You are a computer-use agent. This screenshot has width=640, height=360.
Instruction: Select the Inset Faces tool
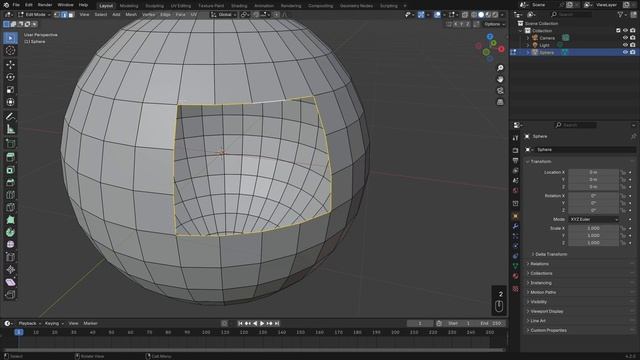pos(10,170)
